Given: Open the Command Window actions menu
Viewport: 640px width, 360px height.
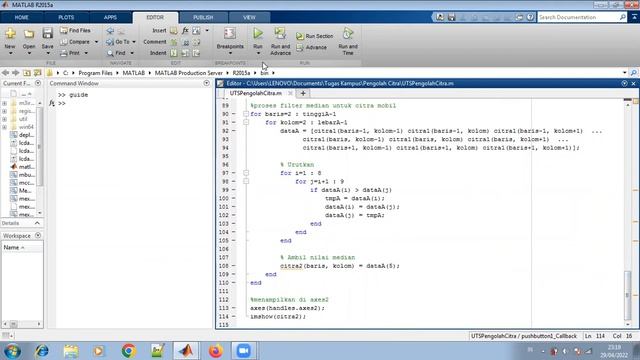Looking at the screenshot, I should (207, 83).
